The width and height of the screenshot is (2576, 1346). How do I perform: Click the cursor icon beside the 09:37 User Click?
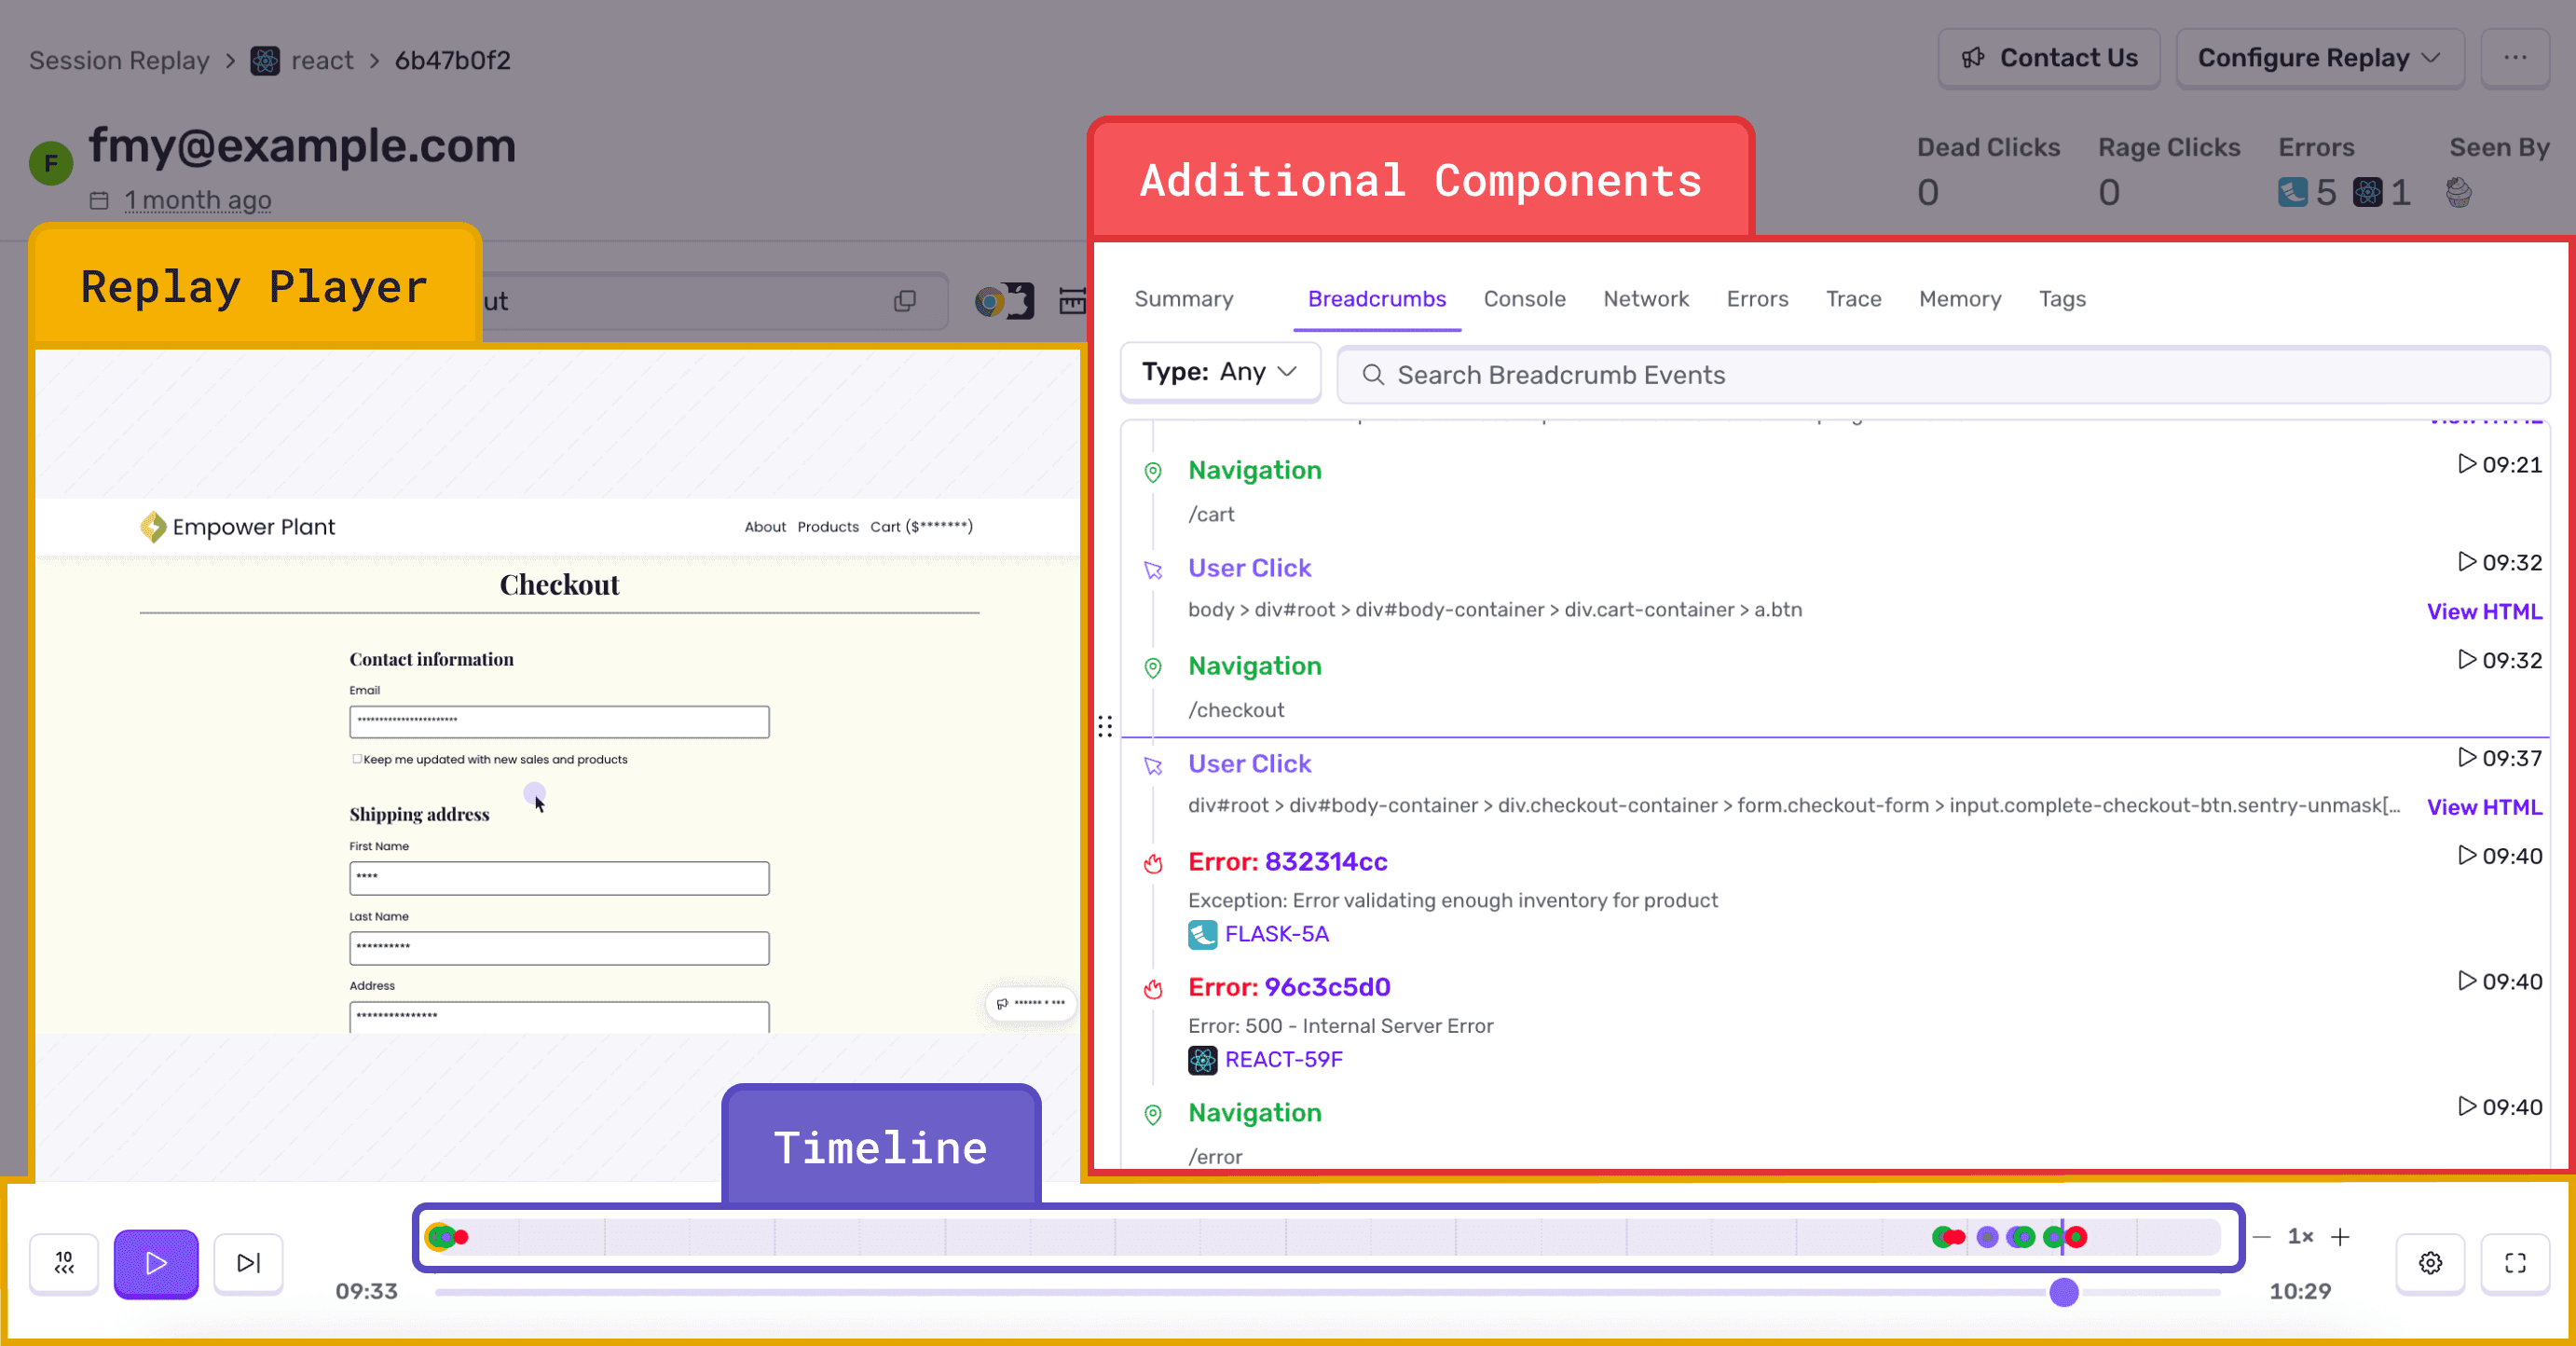[x=1155, y=767]
